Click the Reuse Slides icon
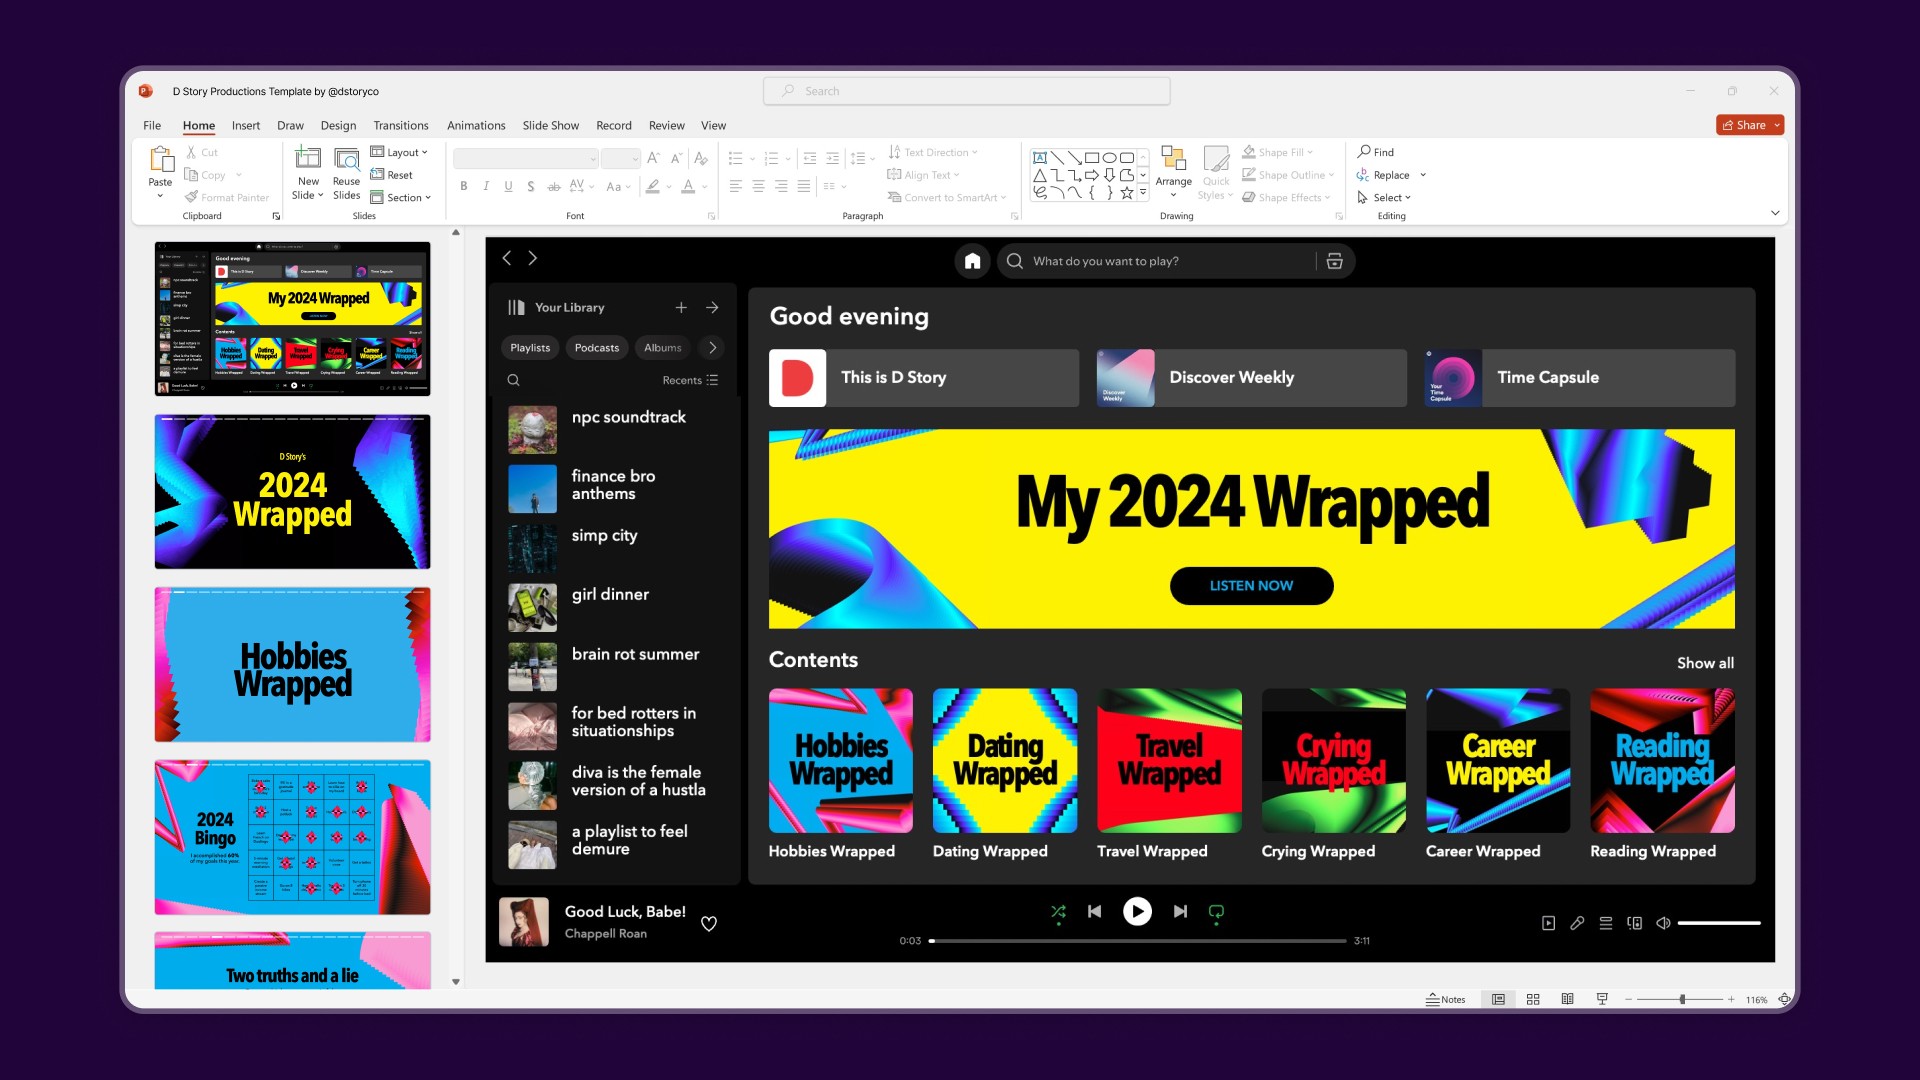This screenshot has width=1920, height=1080. pyautogui.click(x=346, y=159)
